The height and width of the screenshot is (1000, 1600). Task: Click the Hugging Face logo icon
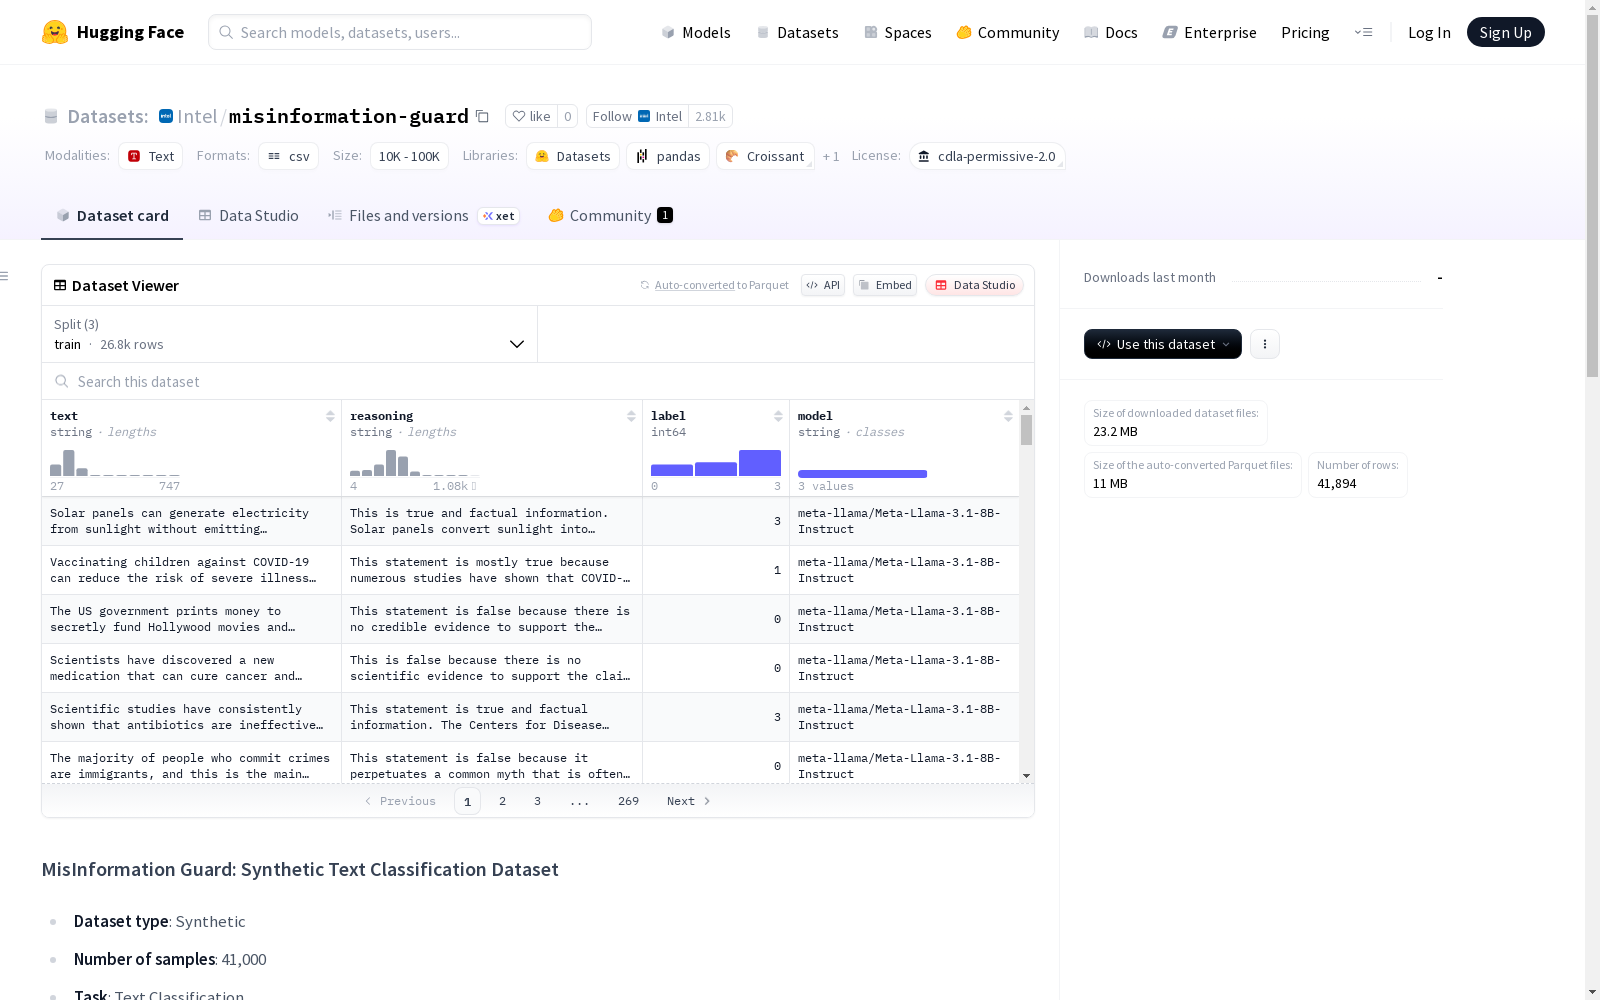(55, 32)
